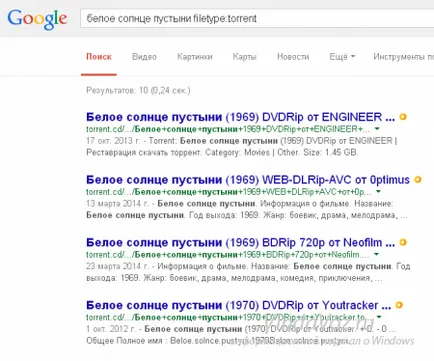Open the Инструменты поиска menu
This screenshot has width=434, height=361.
(x=403, y=57)
